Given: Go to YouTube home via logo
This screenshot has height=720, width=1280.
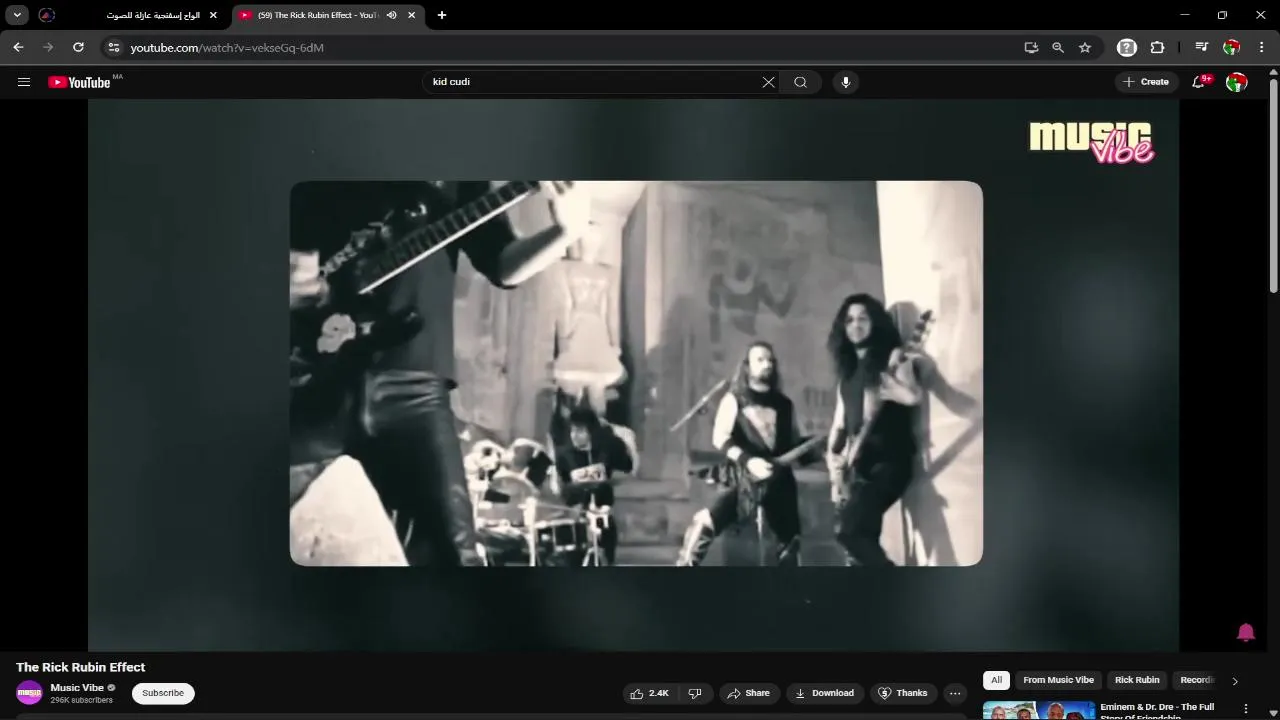Looking at the screenshot, I should coord(79,82).
